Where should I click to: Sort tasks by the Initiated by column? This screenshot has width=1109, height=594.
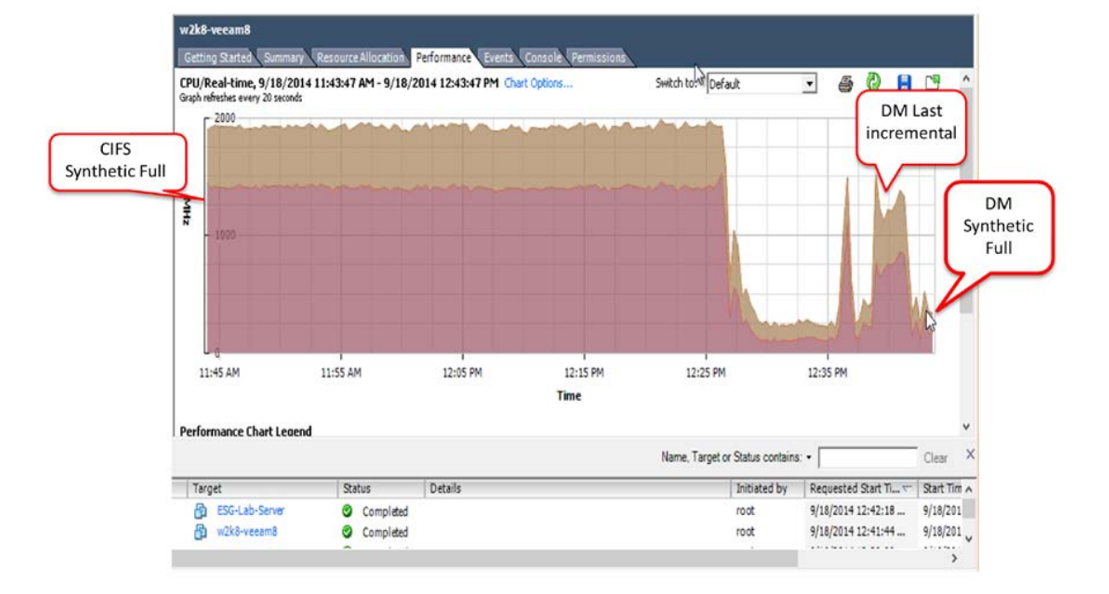click(767, 489)
